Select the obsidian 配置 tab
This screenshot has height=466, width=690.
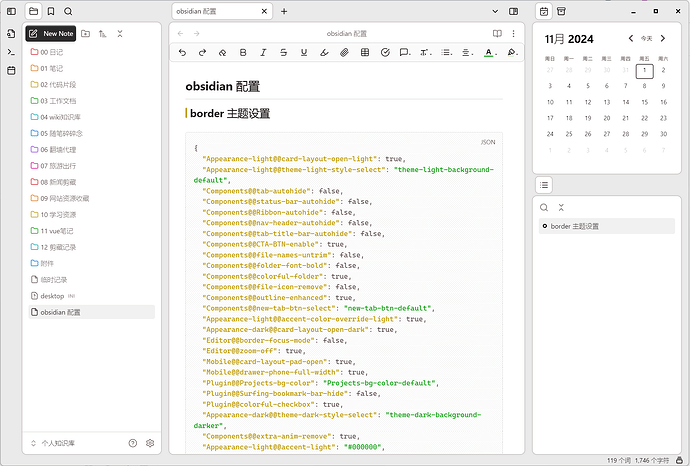point(222,11)
